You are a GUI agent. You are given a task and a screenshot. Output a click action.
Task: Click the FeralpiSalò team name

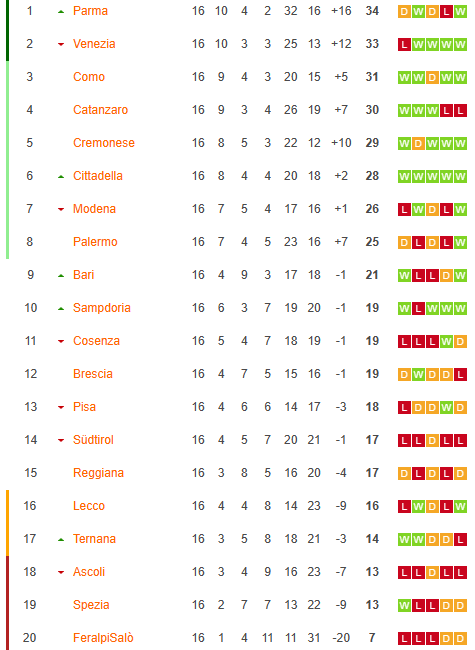(103, 638)
